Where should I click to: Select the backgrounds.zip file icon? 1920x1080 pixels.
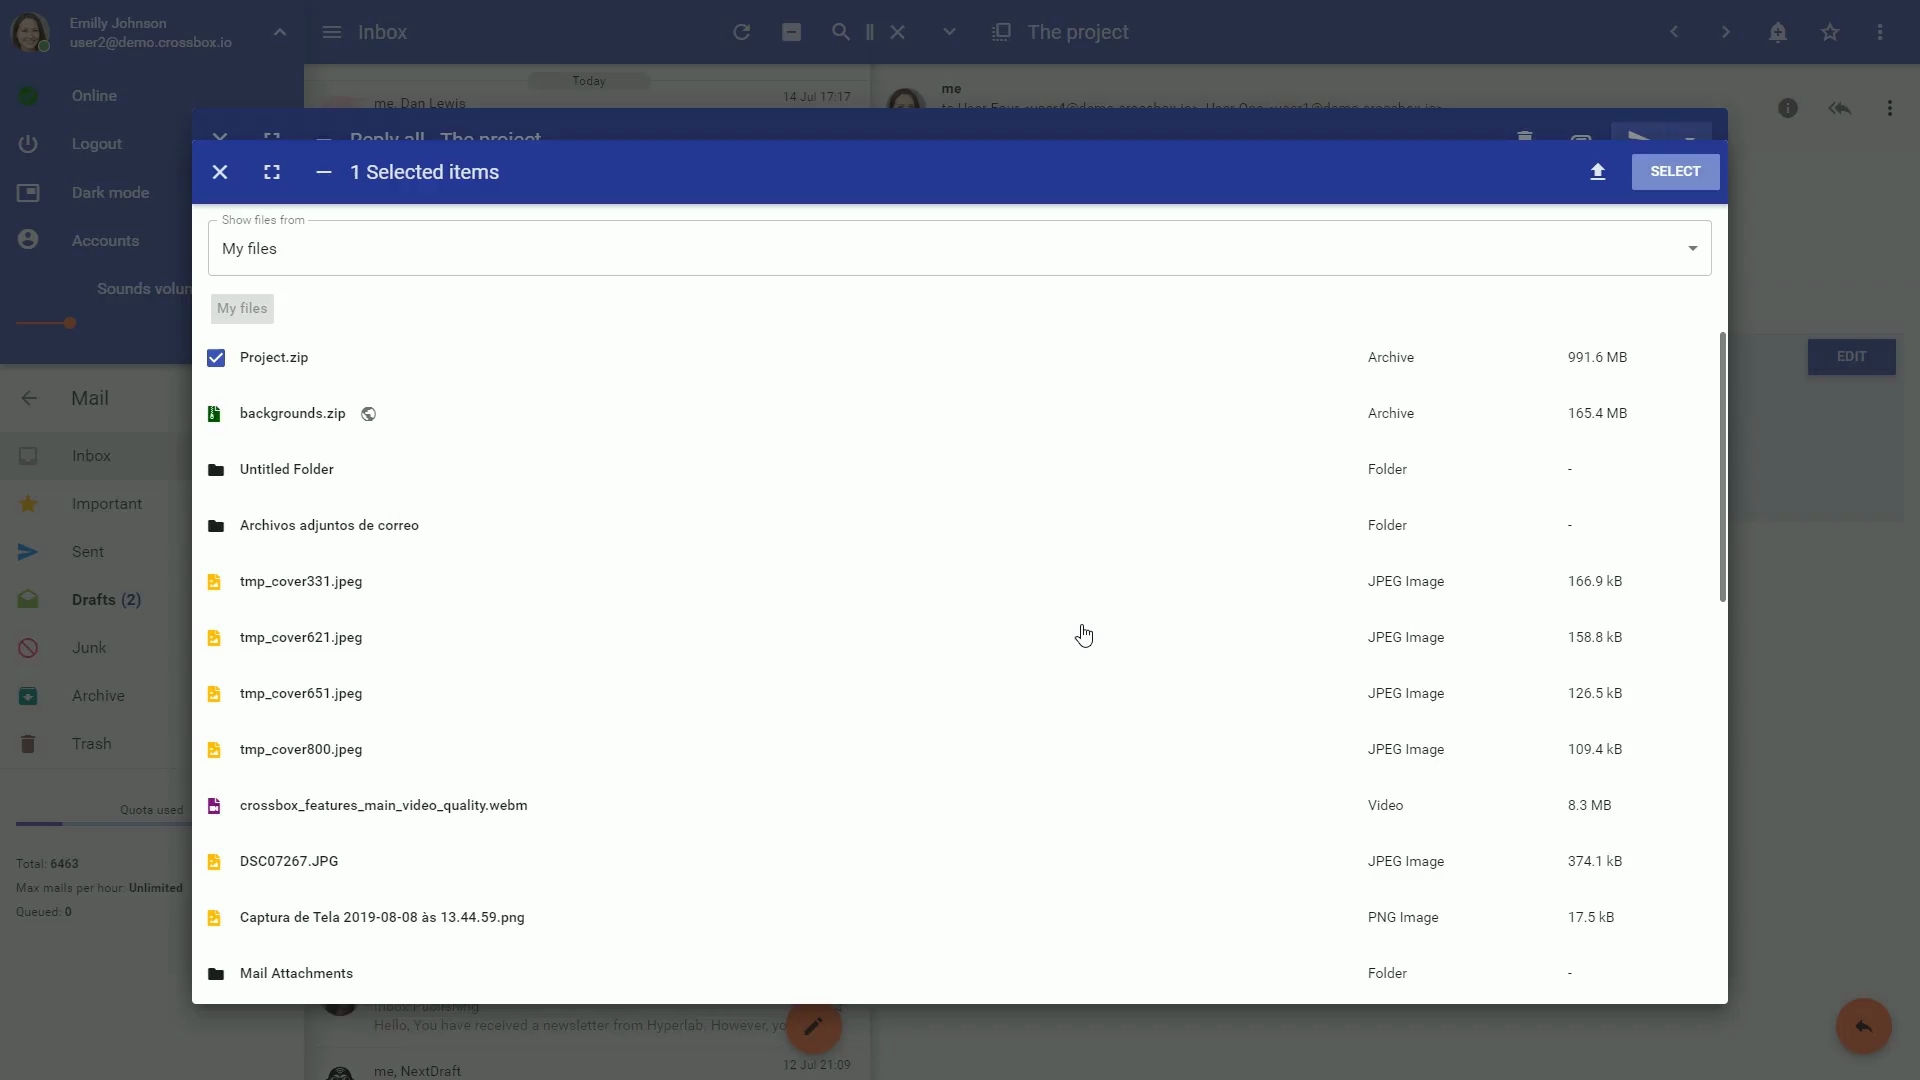[x=214, y=414]
